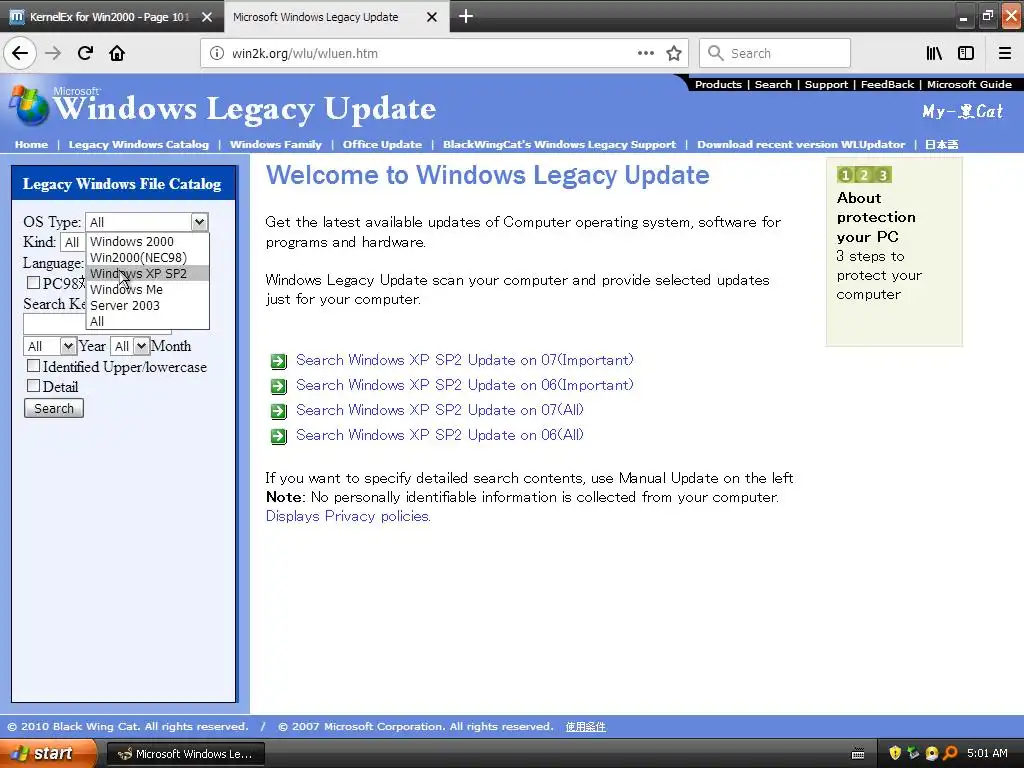Choose Win2000(NEC98) in OS Type list

pos(148,257)
